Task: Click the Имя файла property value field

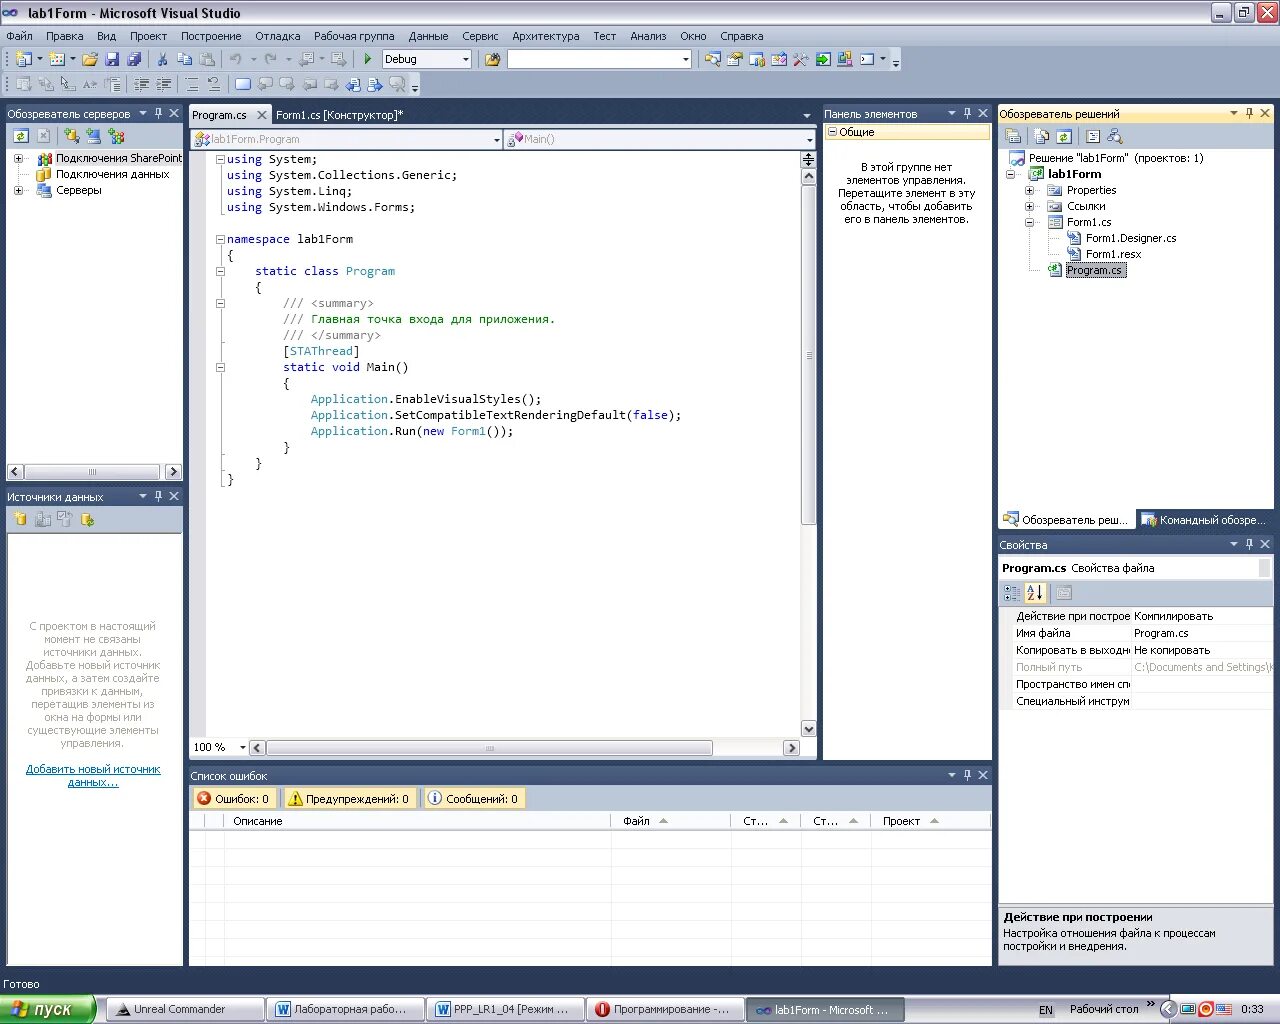Action: pos(1202,633)
